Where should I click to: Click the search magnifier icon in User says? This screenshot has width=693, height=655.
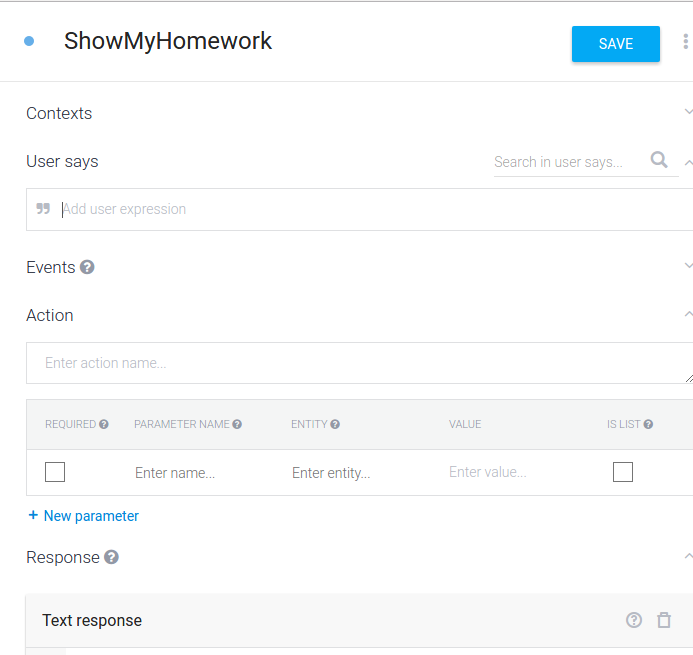coord(659,160)
